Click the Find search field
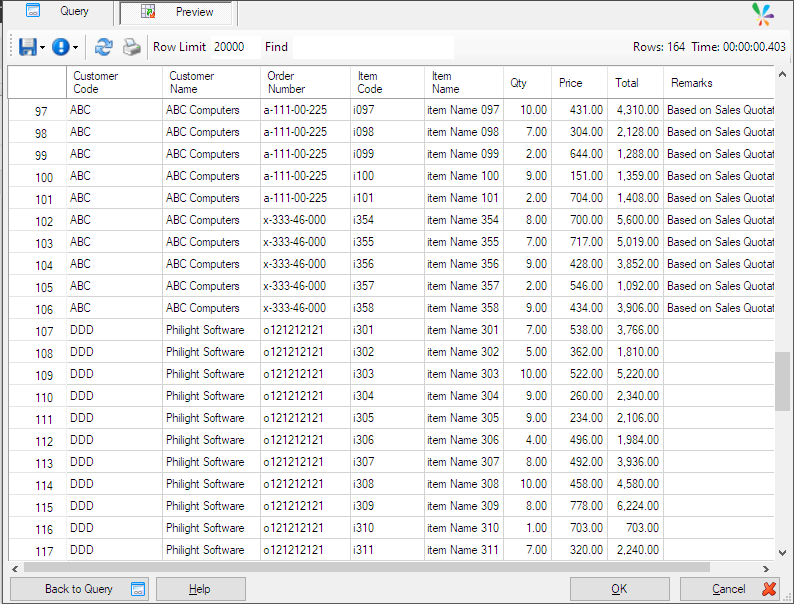The width and height of the screenshot is (794, 604). tap(373, 47)
